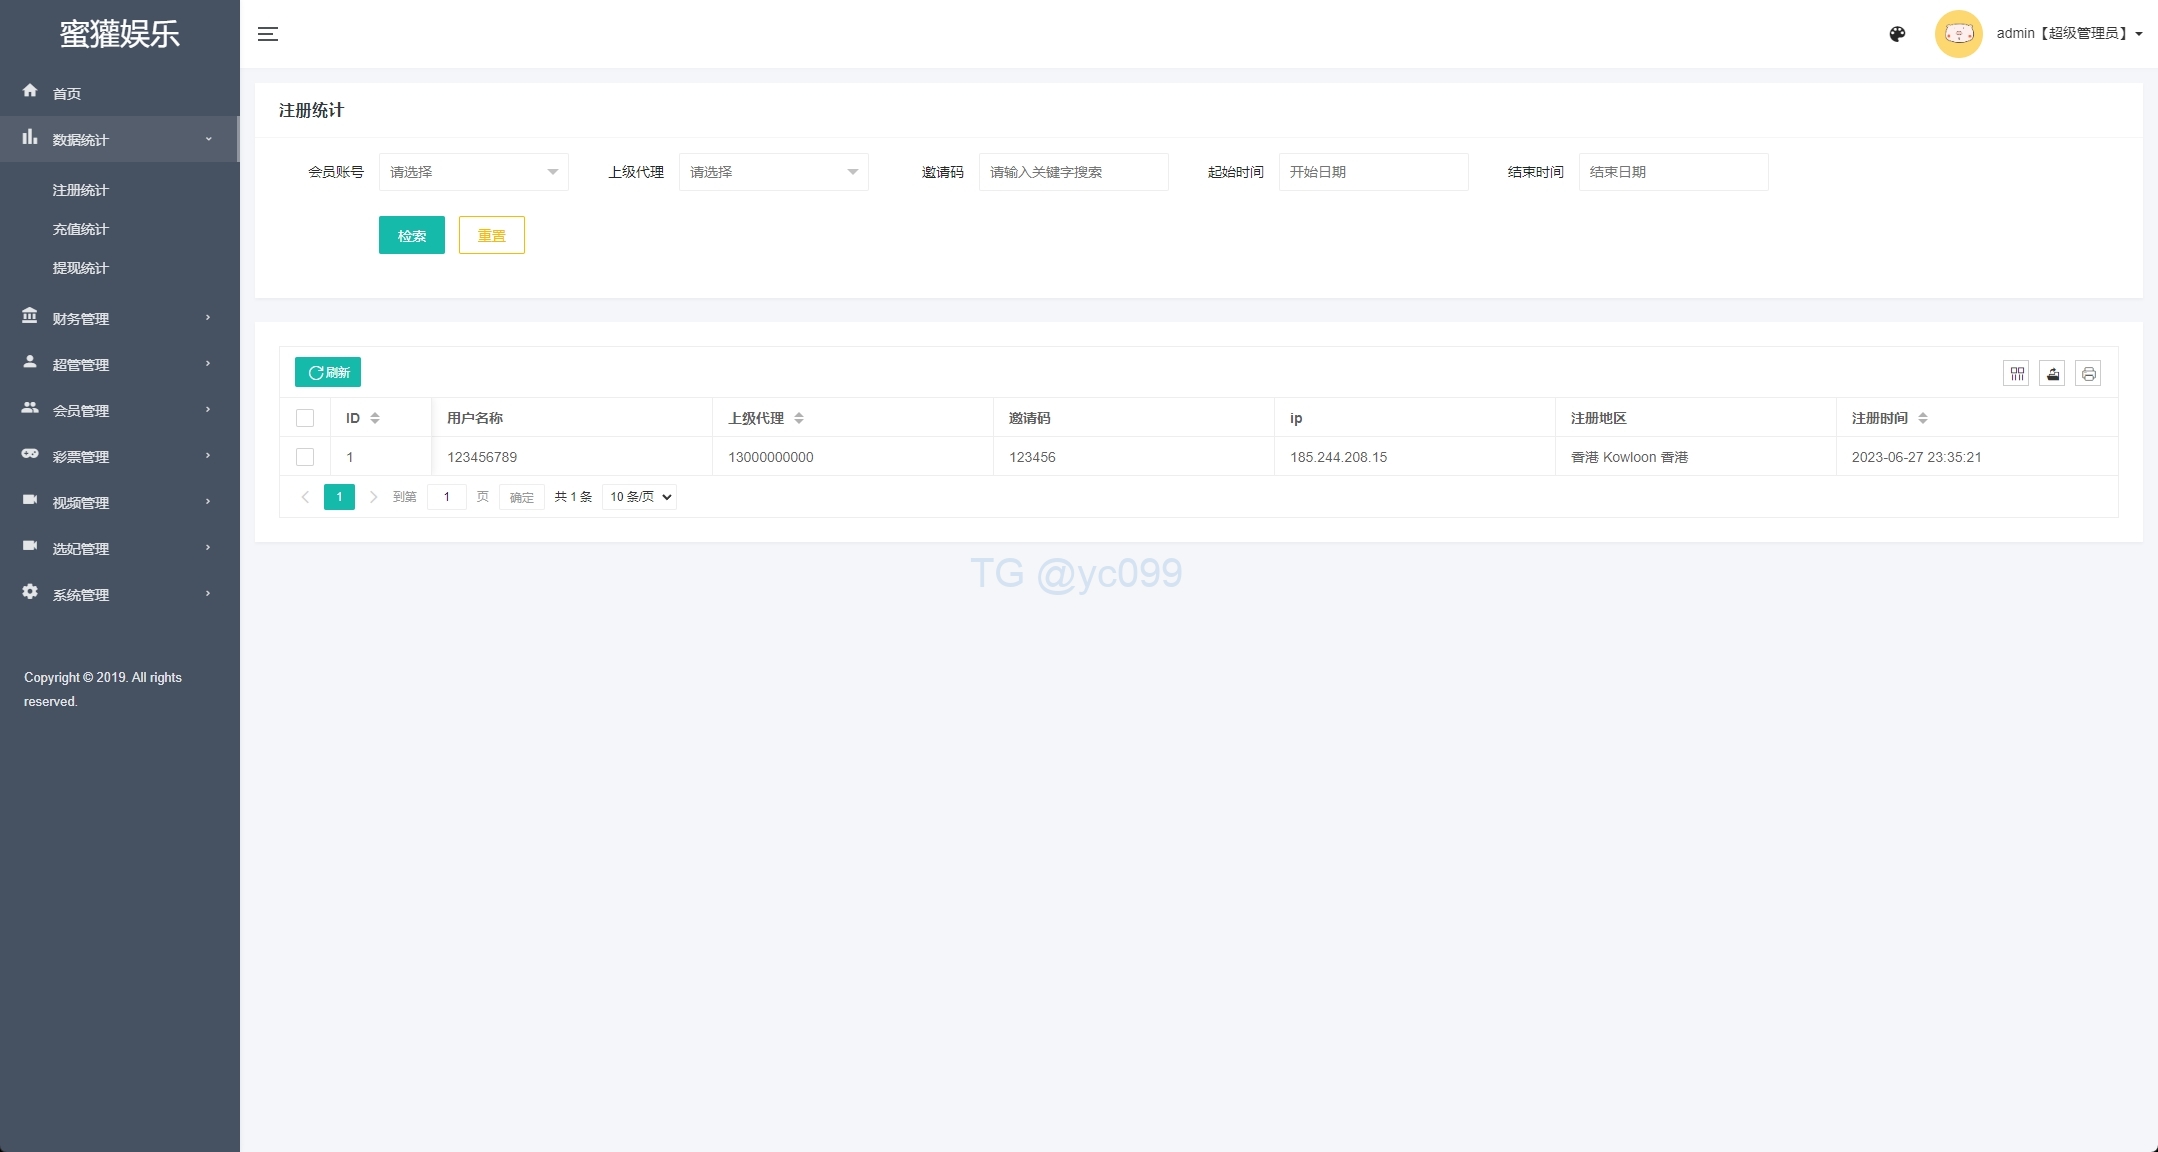Click the 检索 search button
The height and width of the screenshot is (1152, 2158).
click(411, 236)
